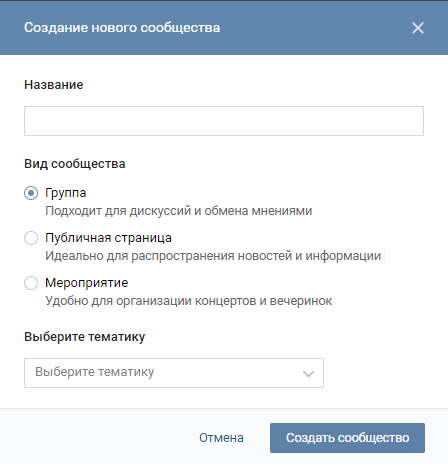Expand topic list using chevron arrow

coord(308,374)
